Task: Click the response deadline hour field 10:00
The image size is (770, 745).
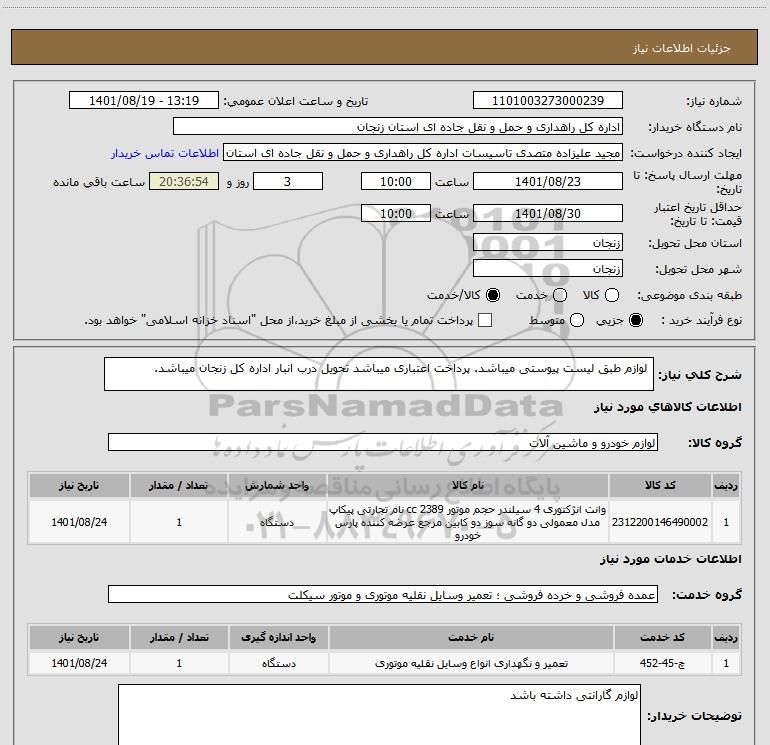Action: click(x=396, y=181)
